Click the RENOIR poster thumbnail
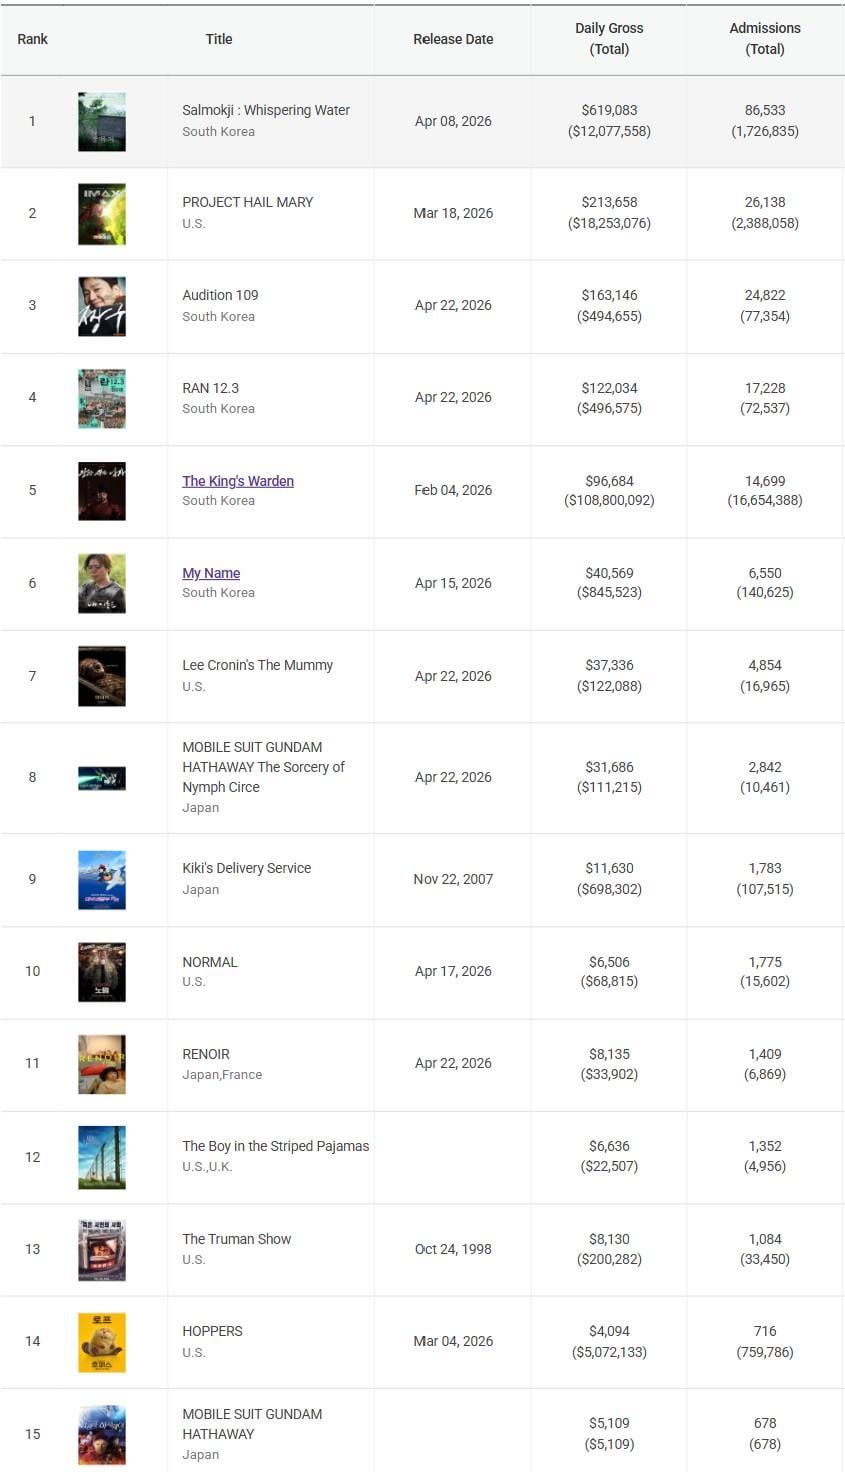This screenshot has height=1472, width=845. point(102,1064)
